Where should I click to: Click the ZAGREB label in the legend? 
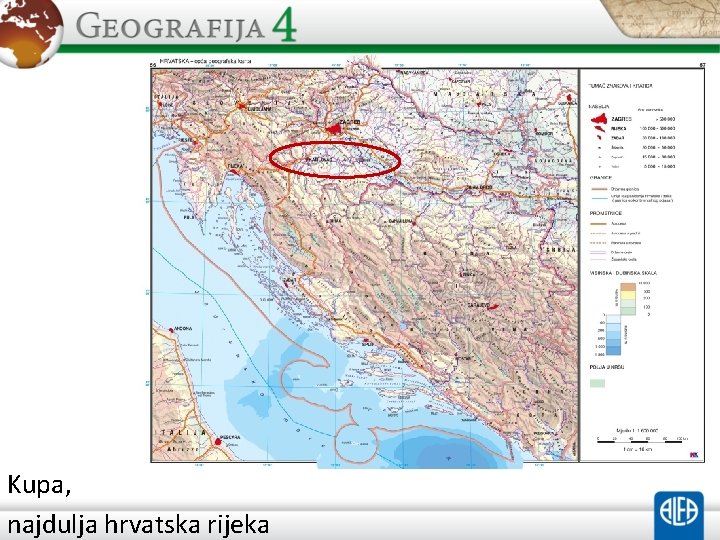coord(621,119)
